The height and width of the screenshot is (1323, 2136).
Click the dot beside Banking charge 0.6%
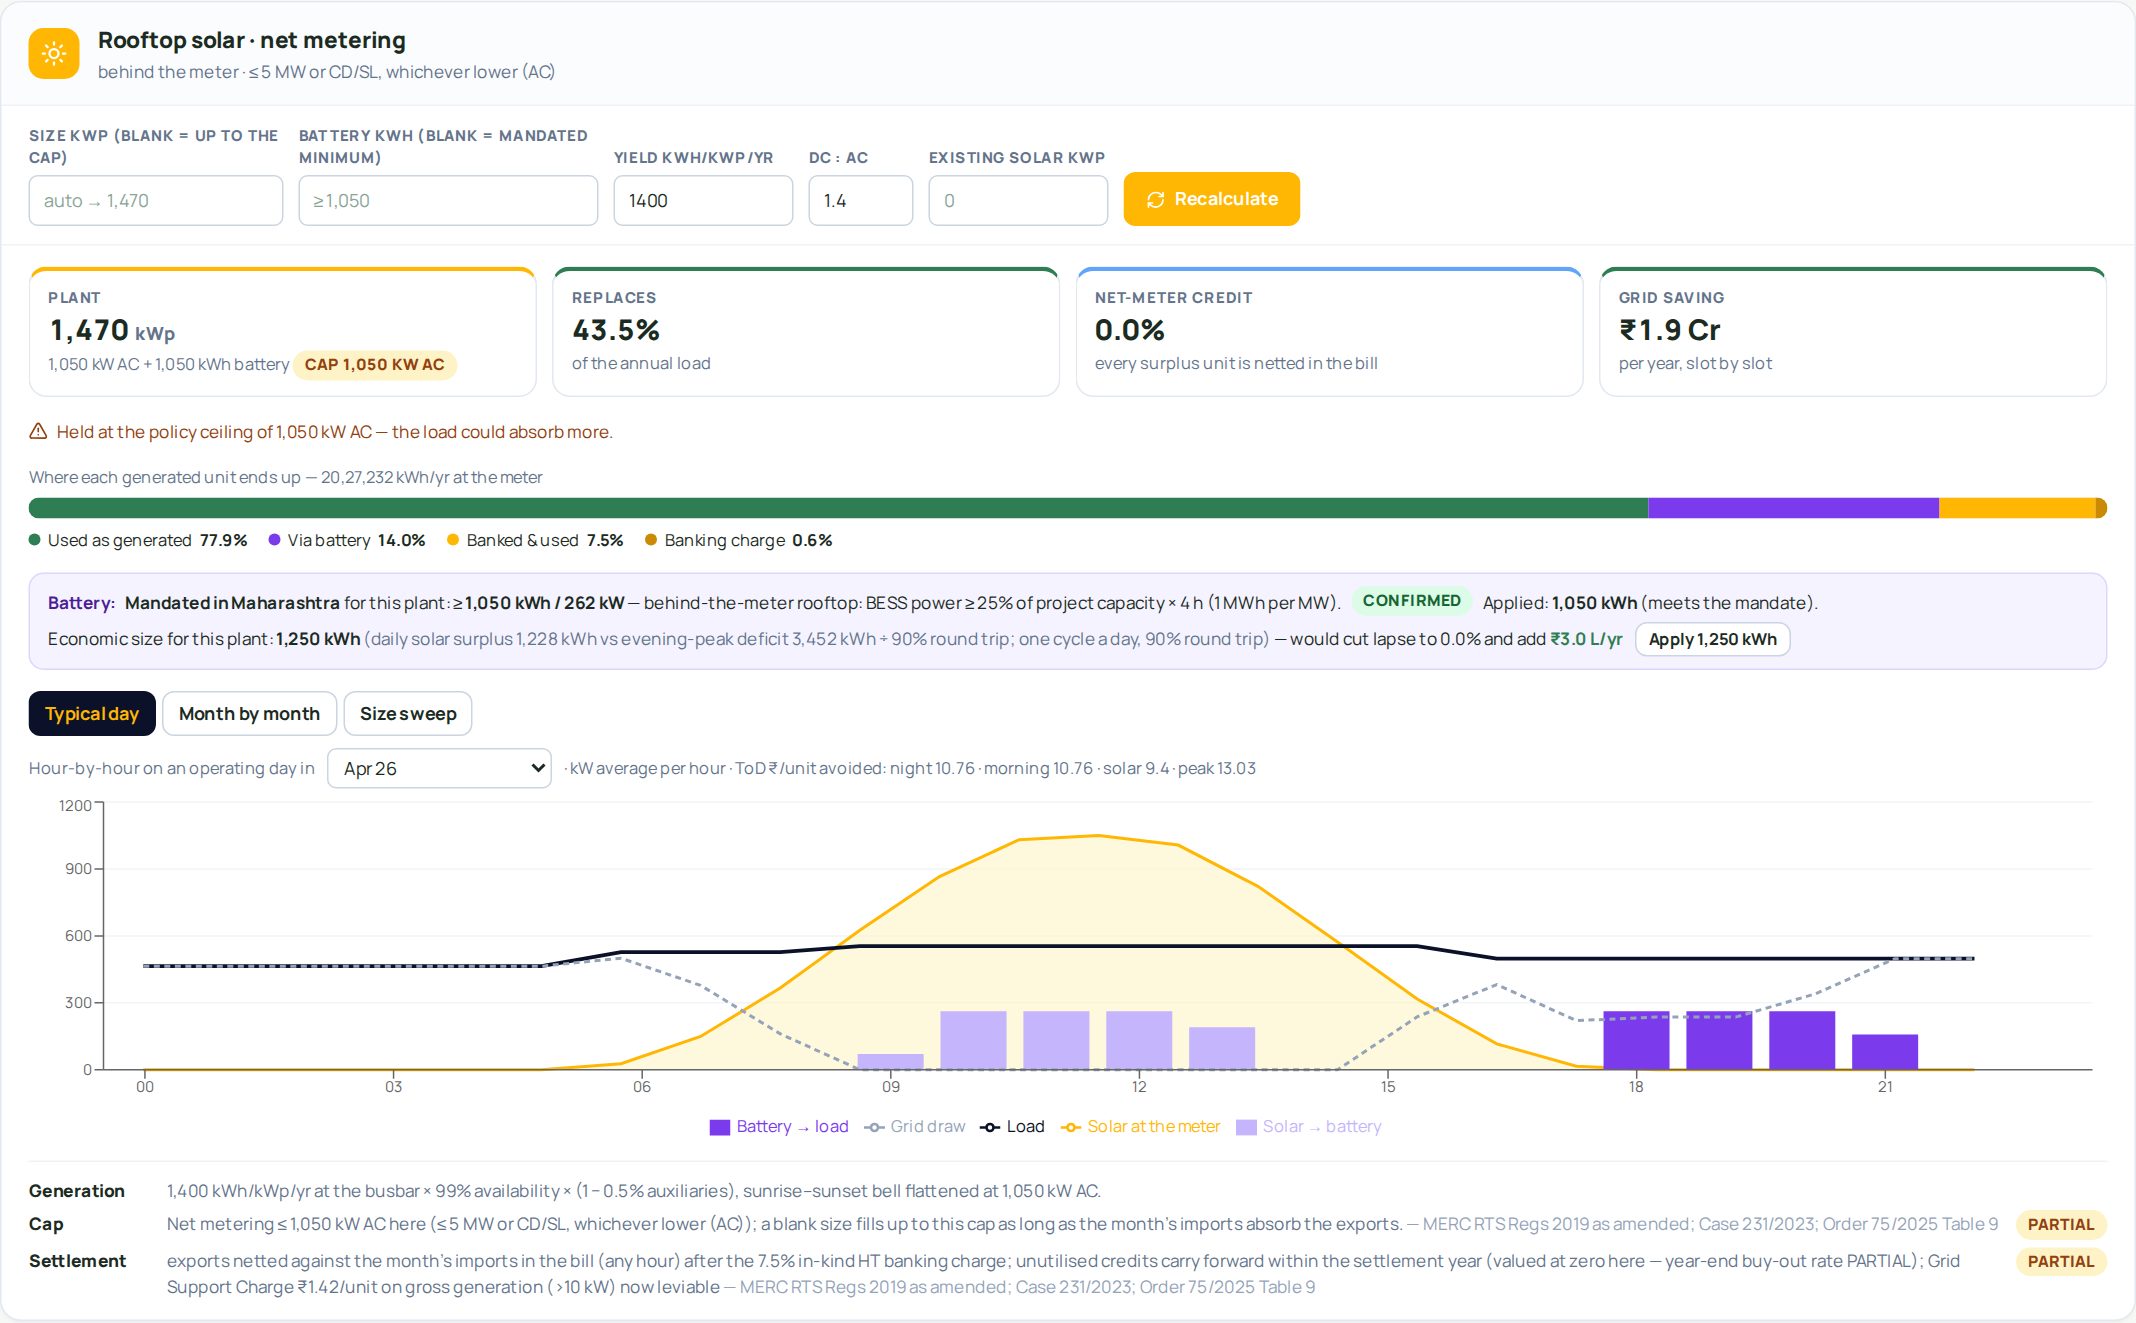pyautogui.click(x=651, y=540)
